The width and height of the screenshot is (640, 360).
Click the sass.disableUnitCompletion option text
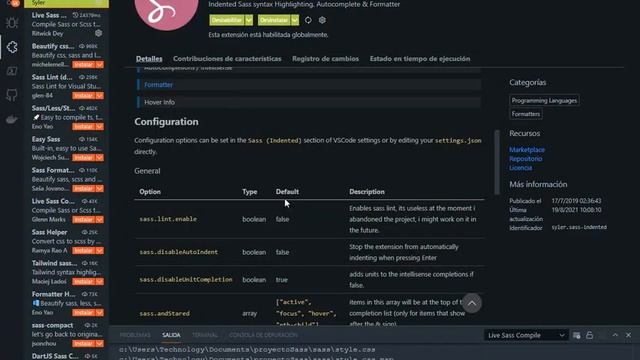click(186, 280)
